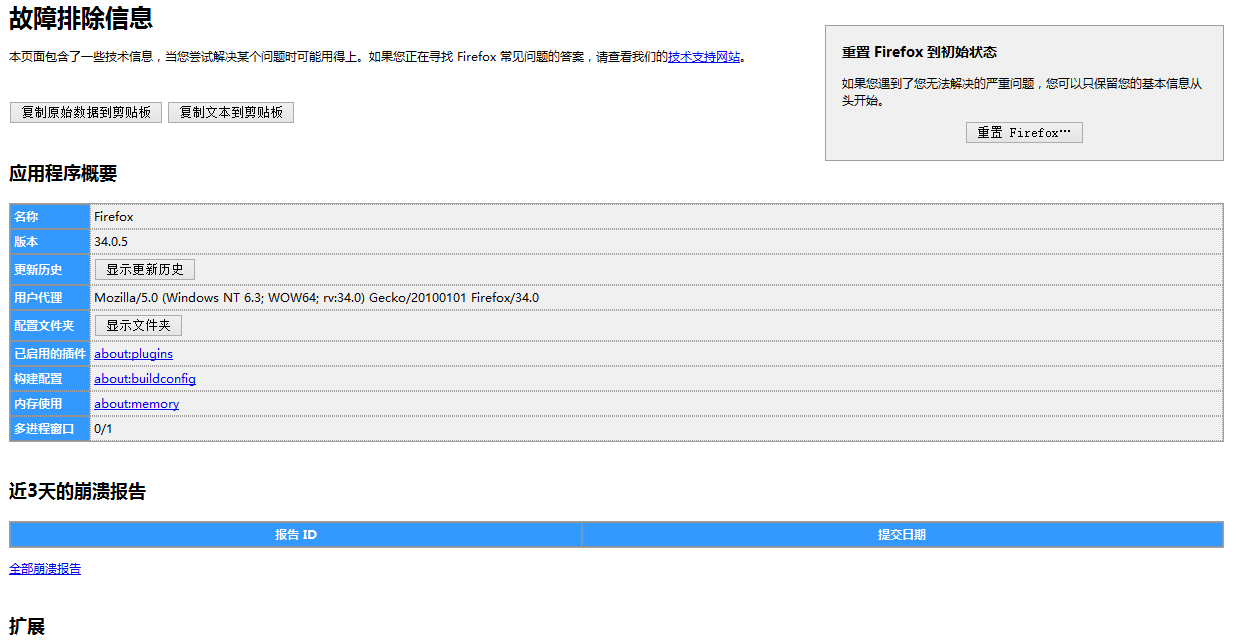
Task: Click 复制原始数据到剪贴板 button
Action: point(86,112)
